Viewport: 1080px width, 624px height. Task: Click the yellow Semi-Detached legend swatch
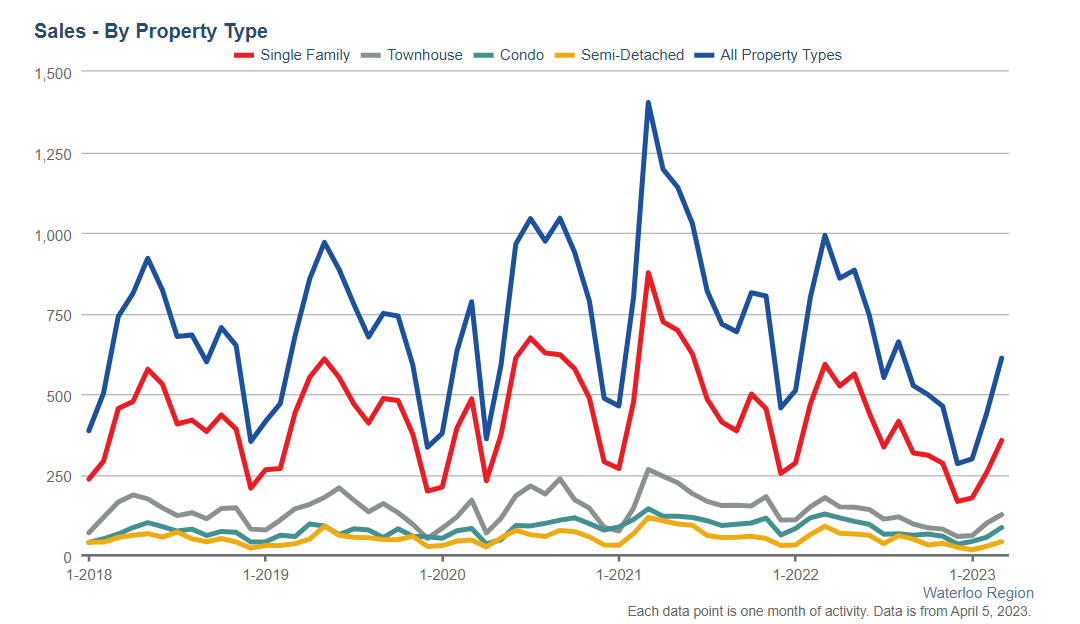[565, 56]
